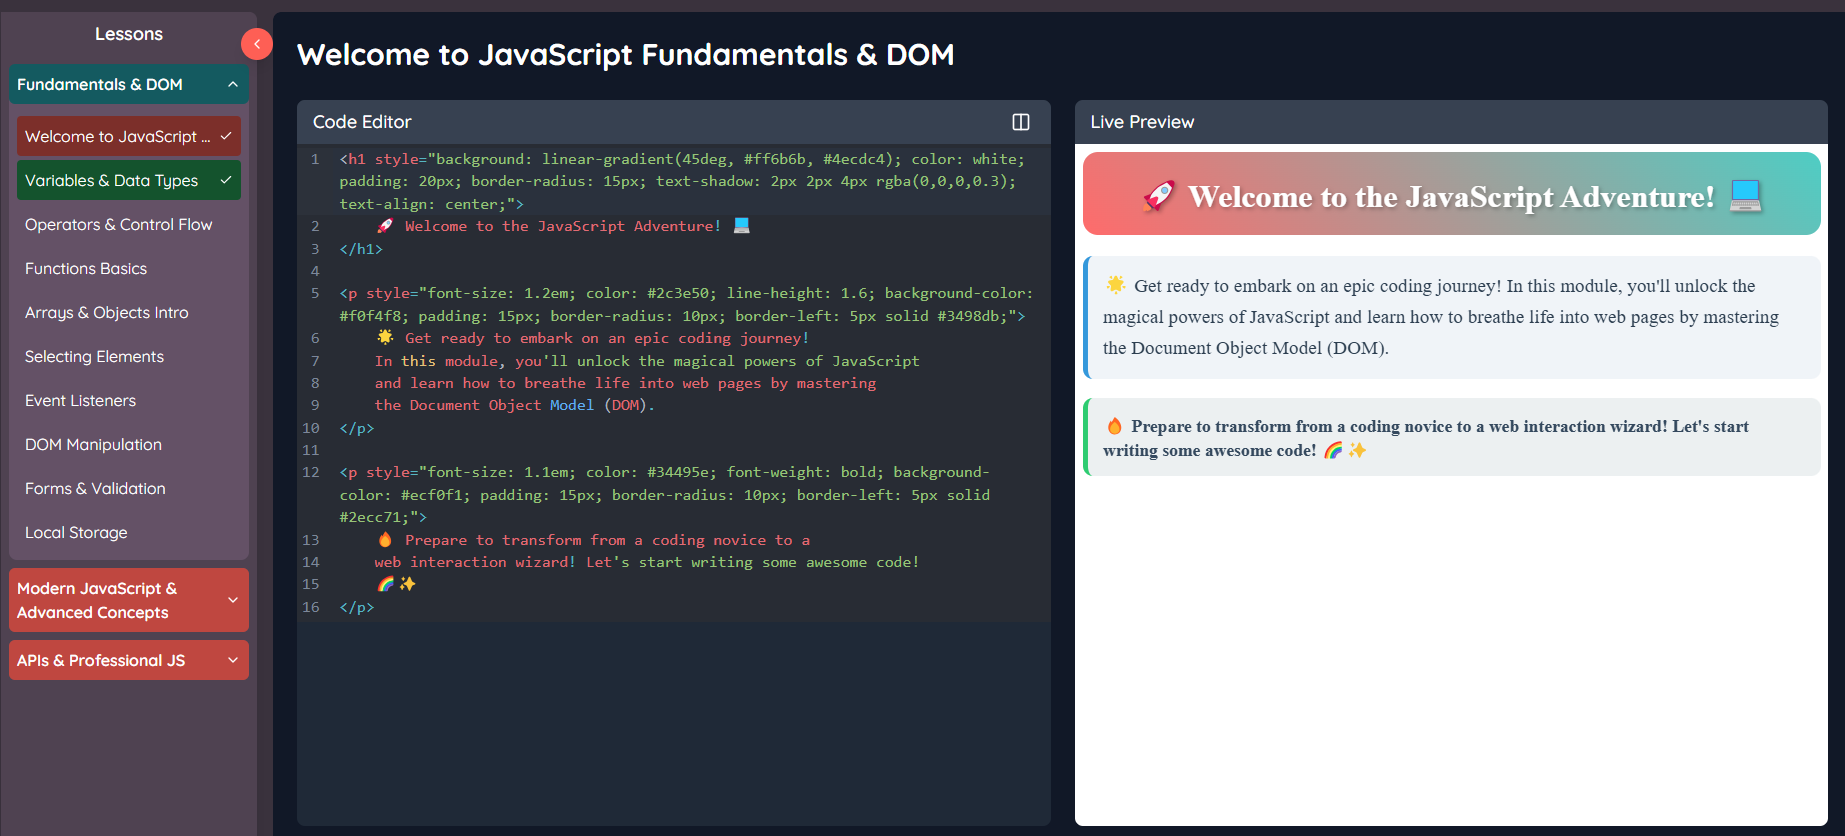The width and height of the screenshot is (1845, 836).
Task: Open the Functions Basics lesson
Action: [129, 268]
